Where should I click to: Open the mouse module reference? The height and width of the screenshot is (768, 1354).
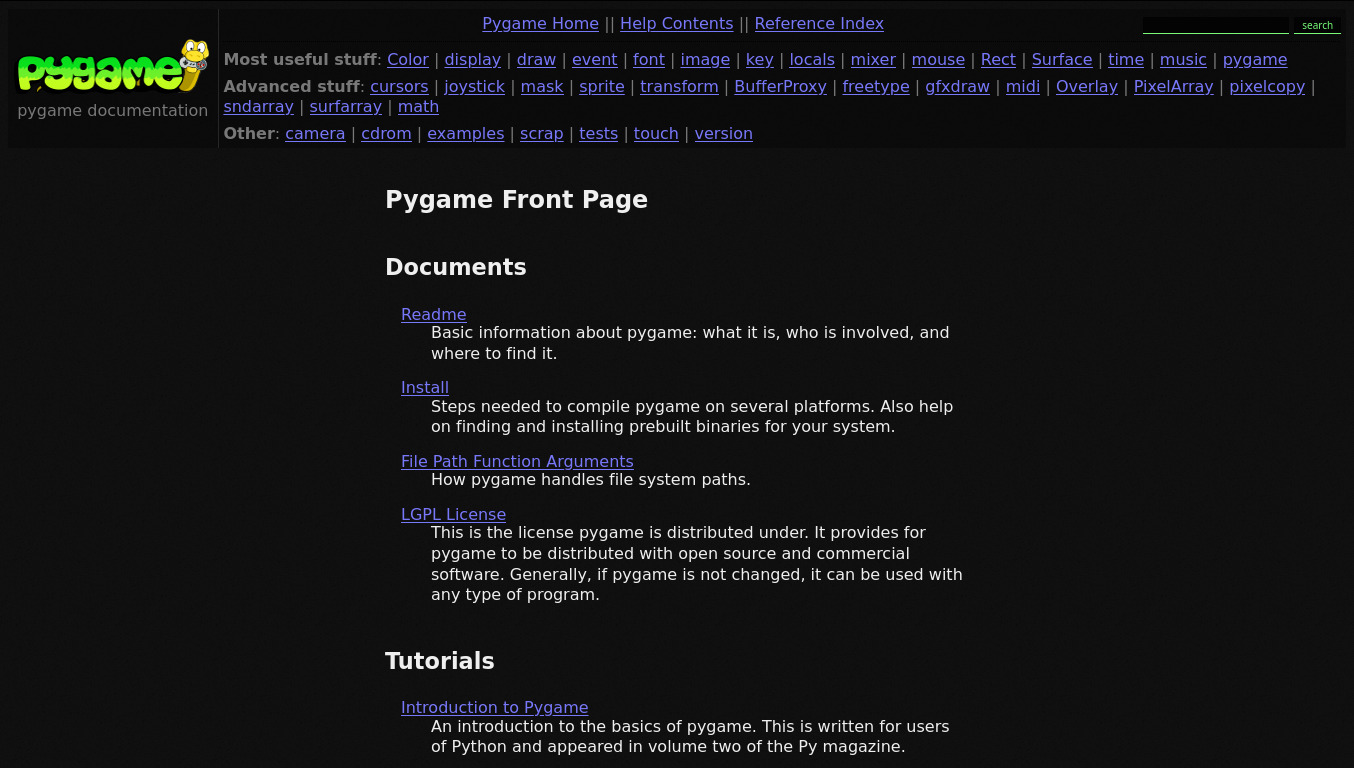click(x=938, y=60)
